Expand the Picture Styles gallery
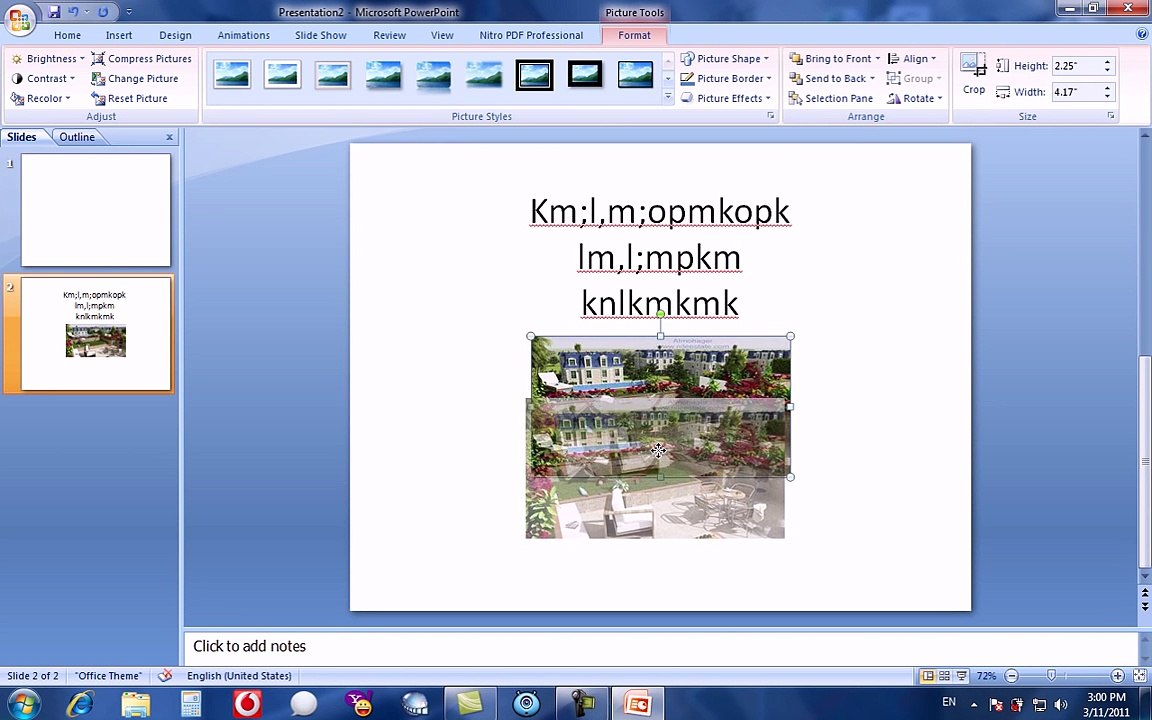 [x=668, y=96]
